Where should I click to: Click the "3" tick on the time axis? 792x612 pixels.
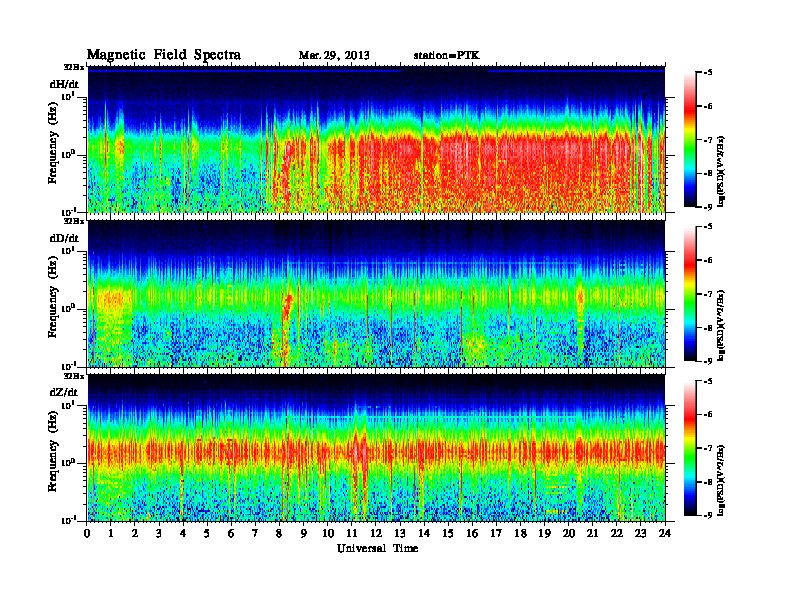[159, 534]
